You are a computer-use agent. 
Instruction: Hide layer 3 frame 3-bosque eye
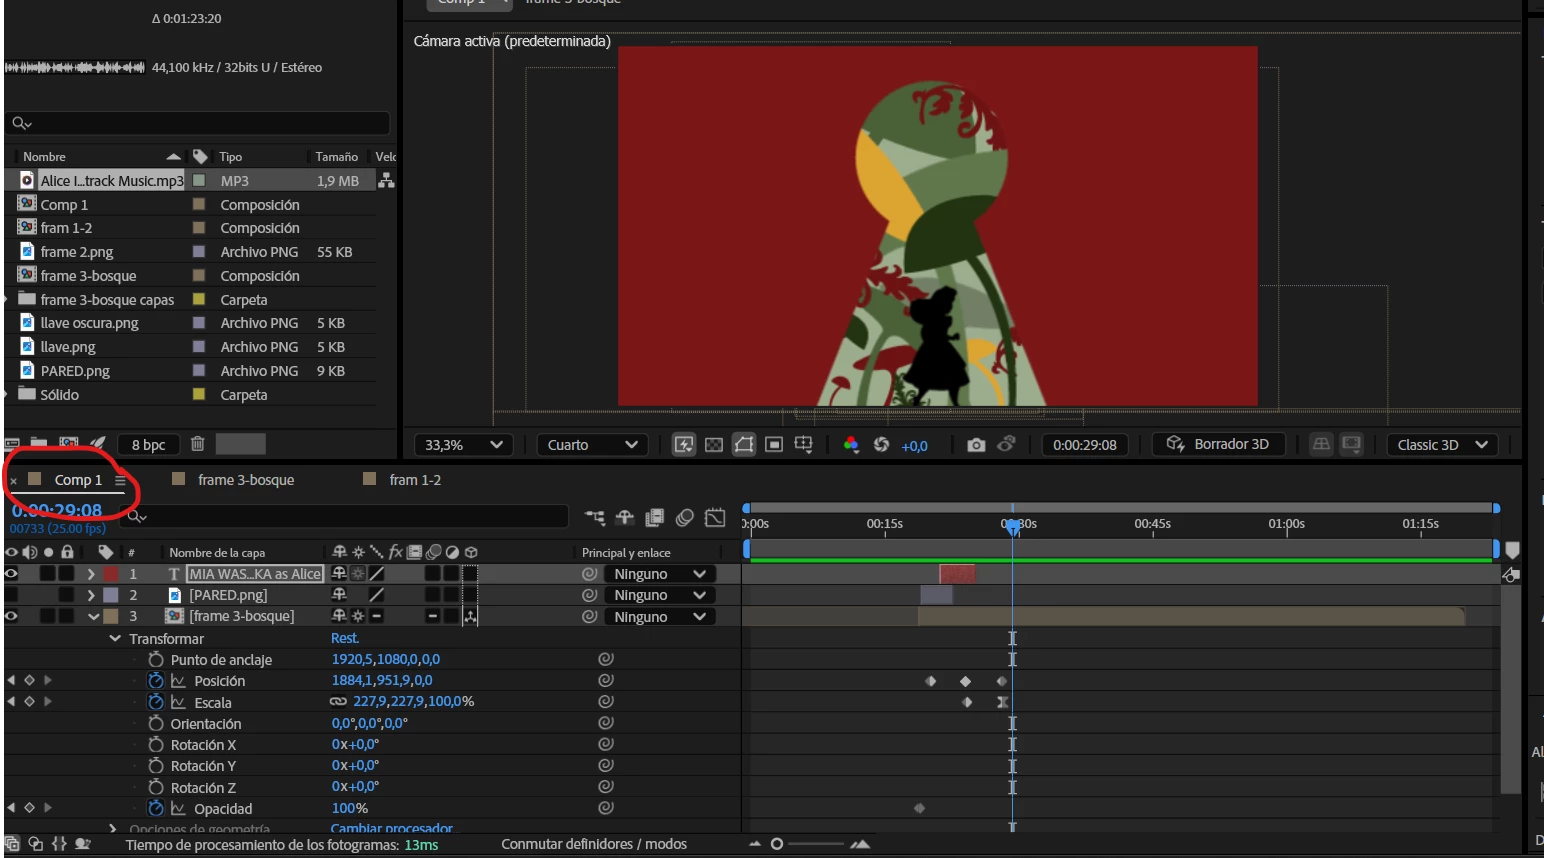pyautogui.click(x=11, y=616)
